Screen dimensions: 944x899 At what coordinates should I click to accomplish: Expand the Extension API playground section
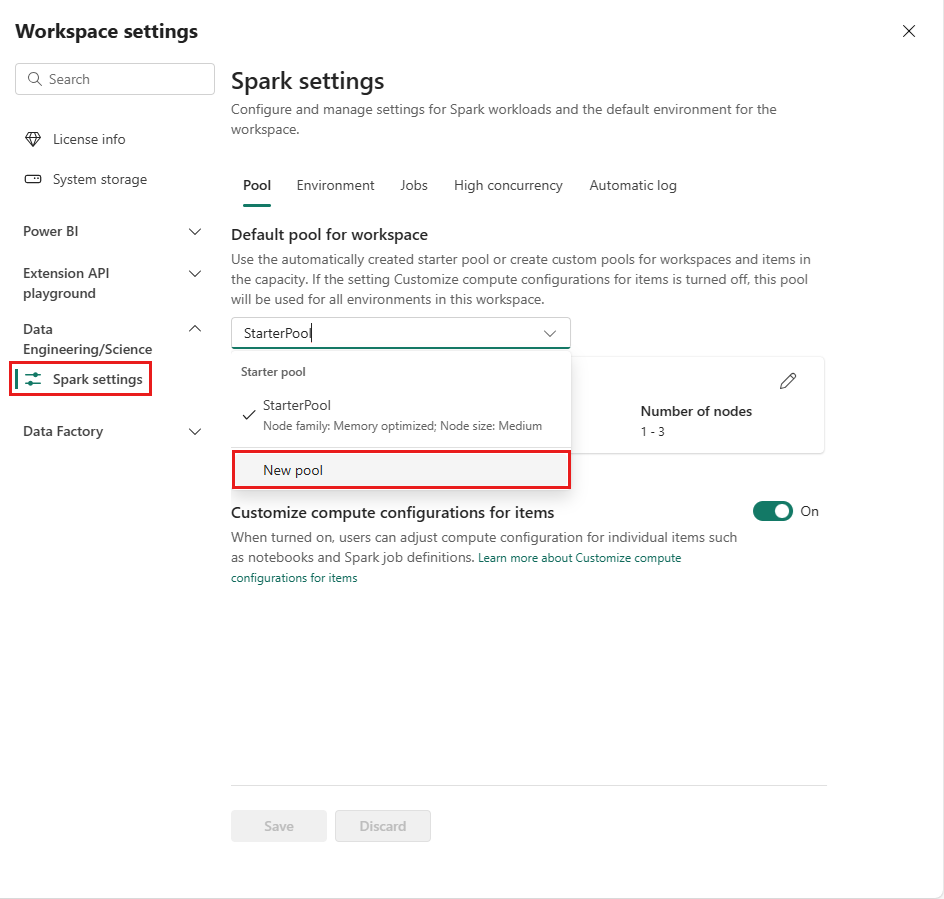click(194, 274)
